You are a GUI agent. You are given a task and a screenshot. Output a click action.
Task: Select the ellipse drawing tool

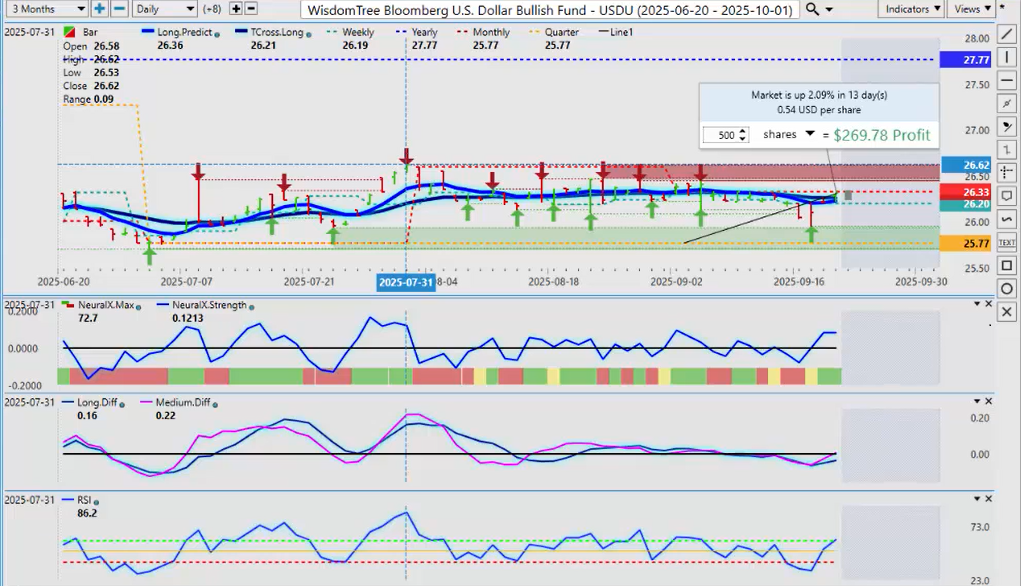pos(1007,289)
